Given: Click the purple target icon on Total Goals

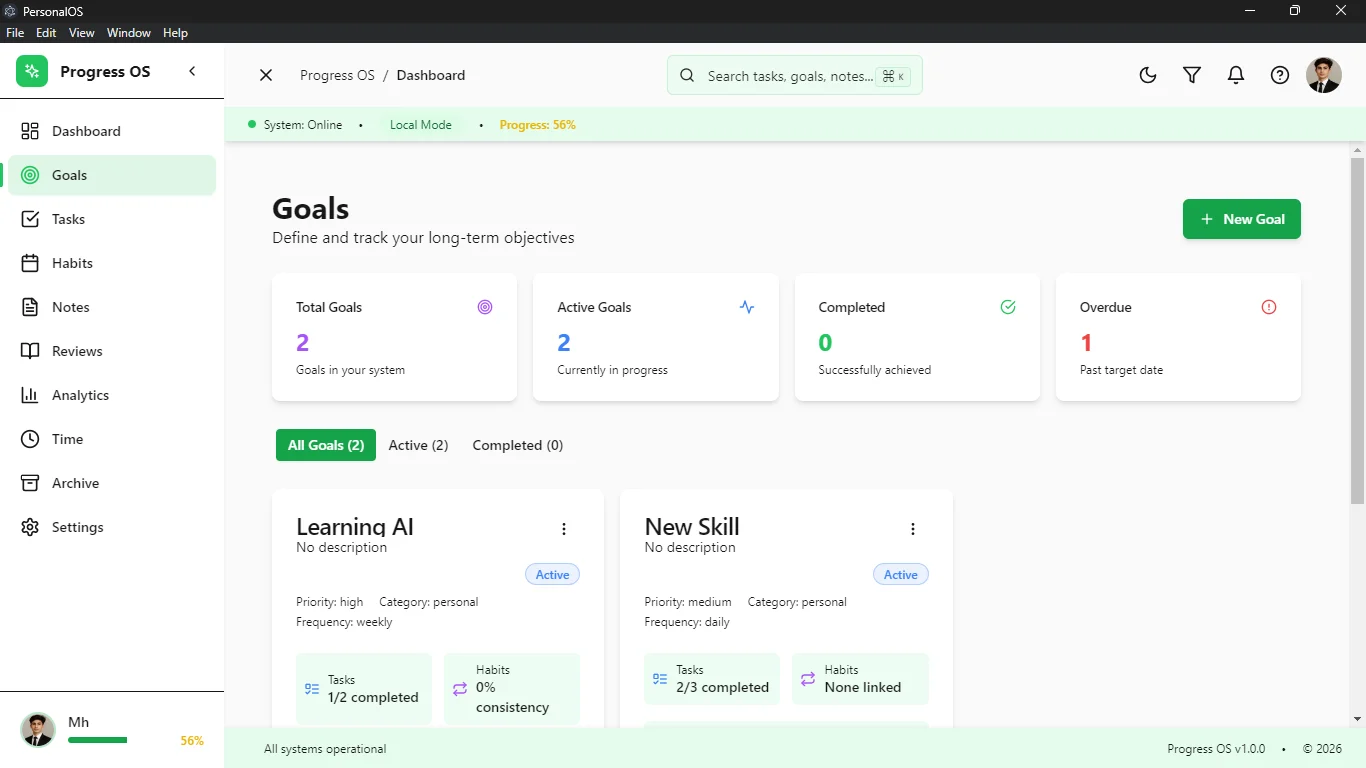Looking at the screenshot, I should [485, 307].
